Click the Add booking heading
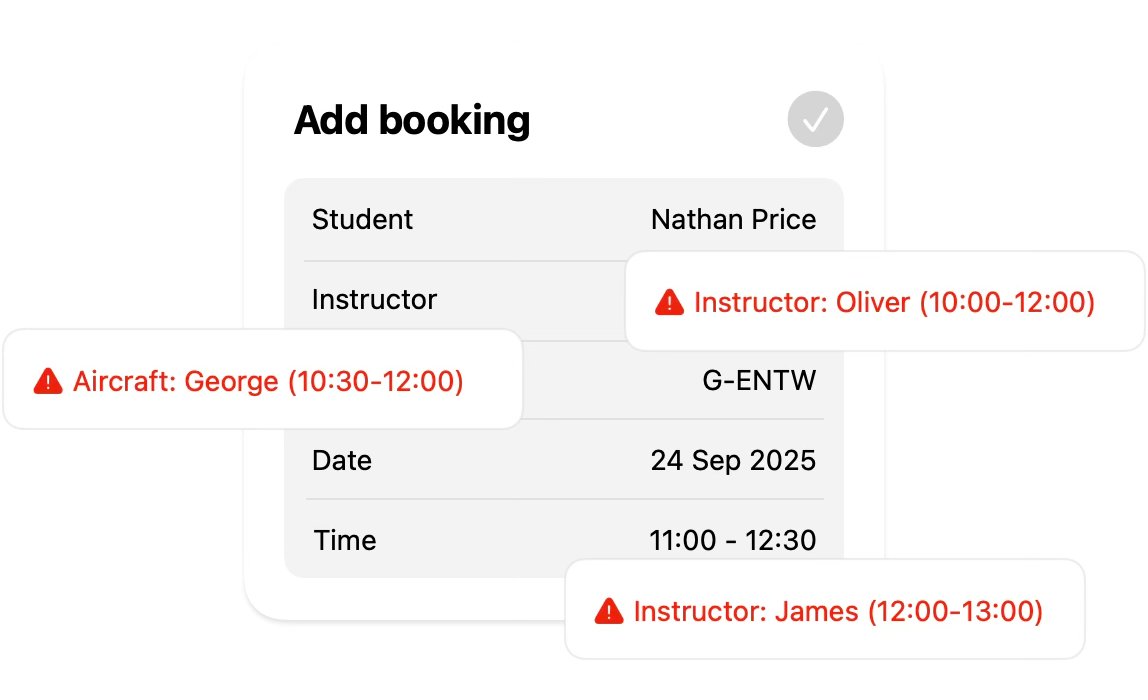This screenshot has height=700, width=1148. point(412,121)
